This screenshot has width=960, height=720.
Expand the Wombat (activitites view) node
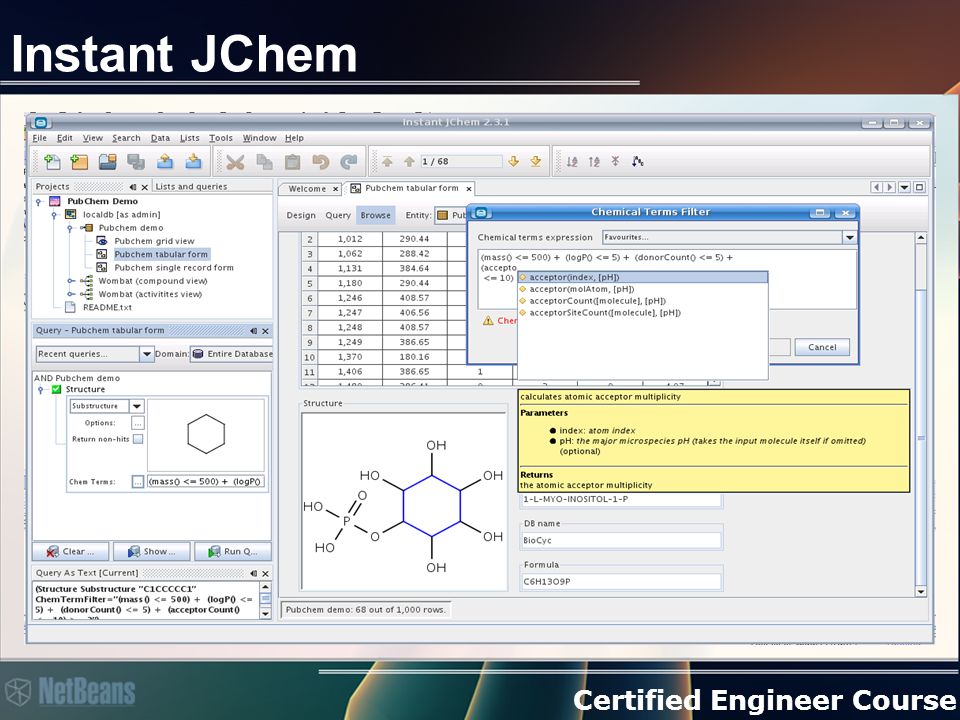70,294
